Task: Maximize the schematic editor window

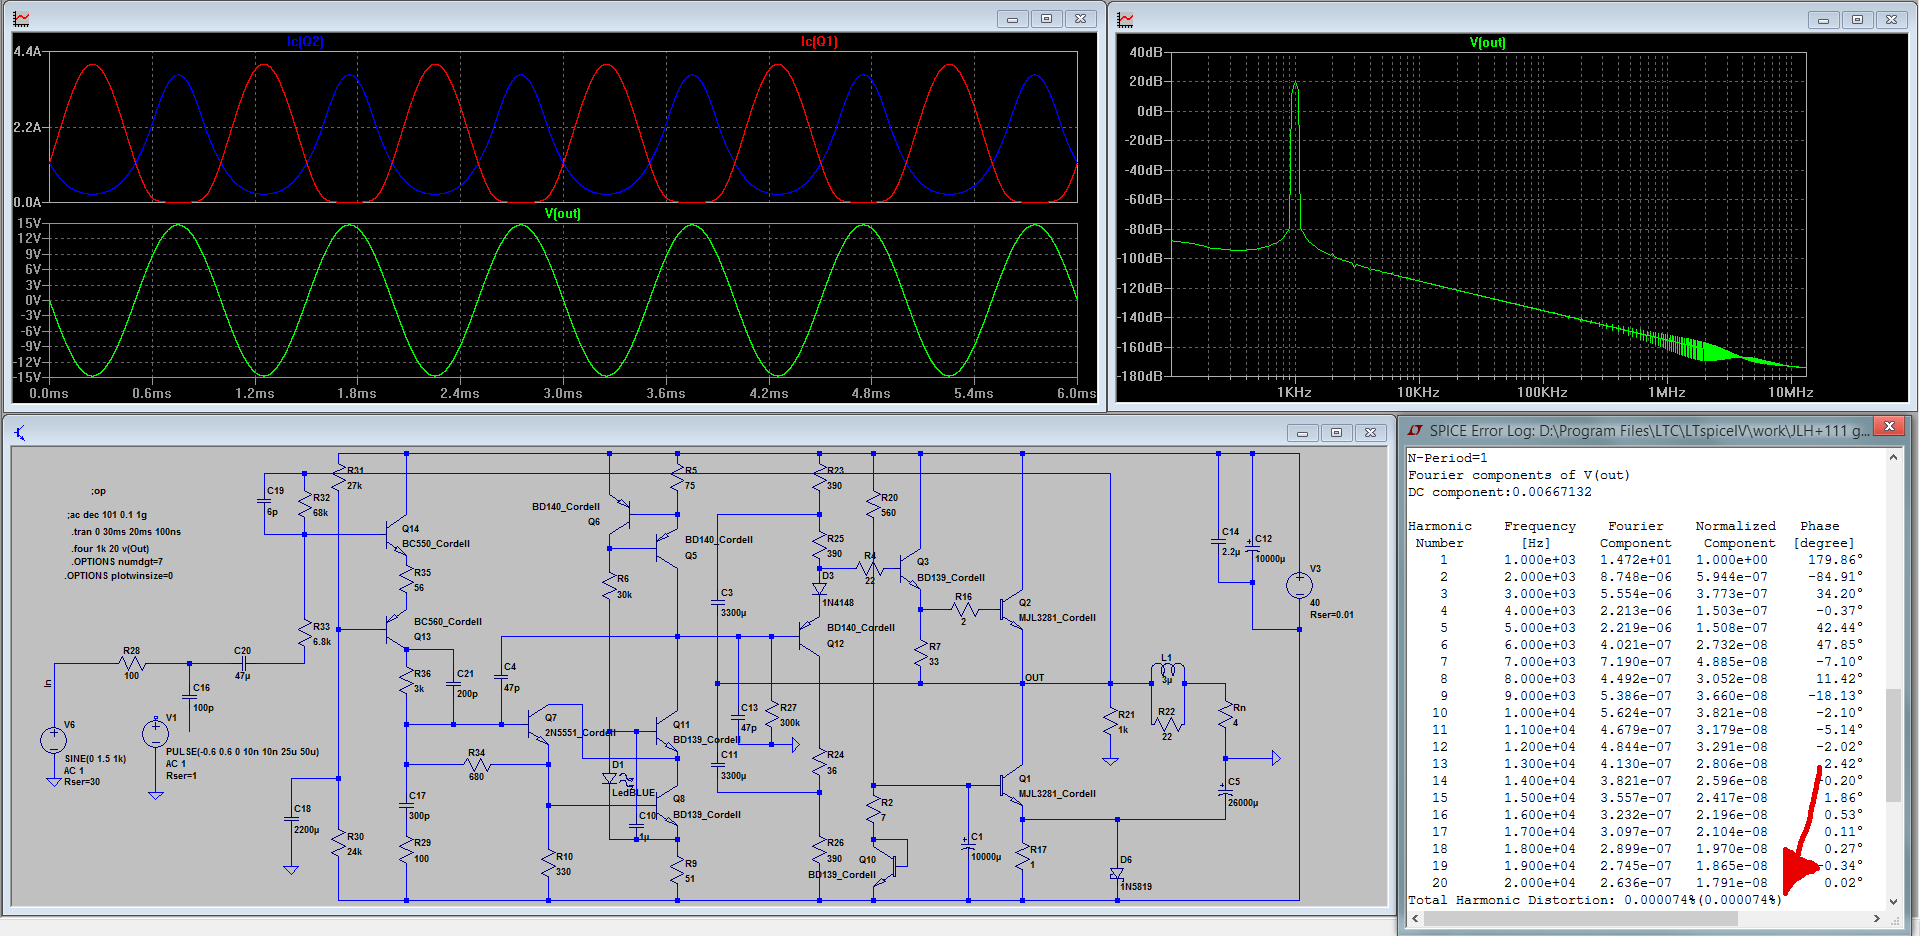Action: 1336,432
